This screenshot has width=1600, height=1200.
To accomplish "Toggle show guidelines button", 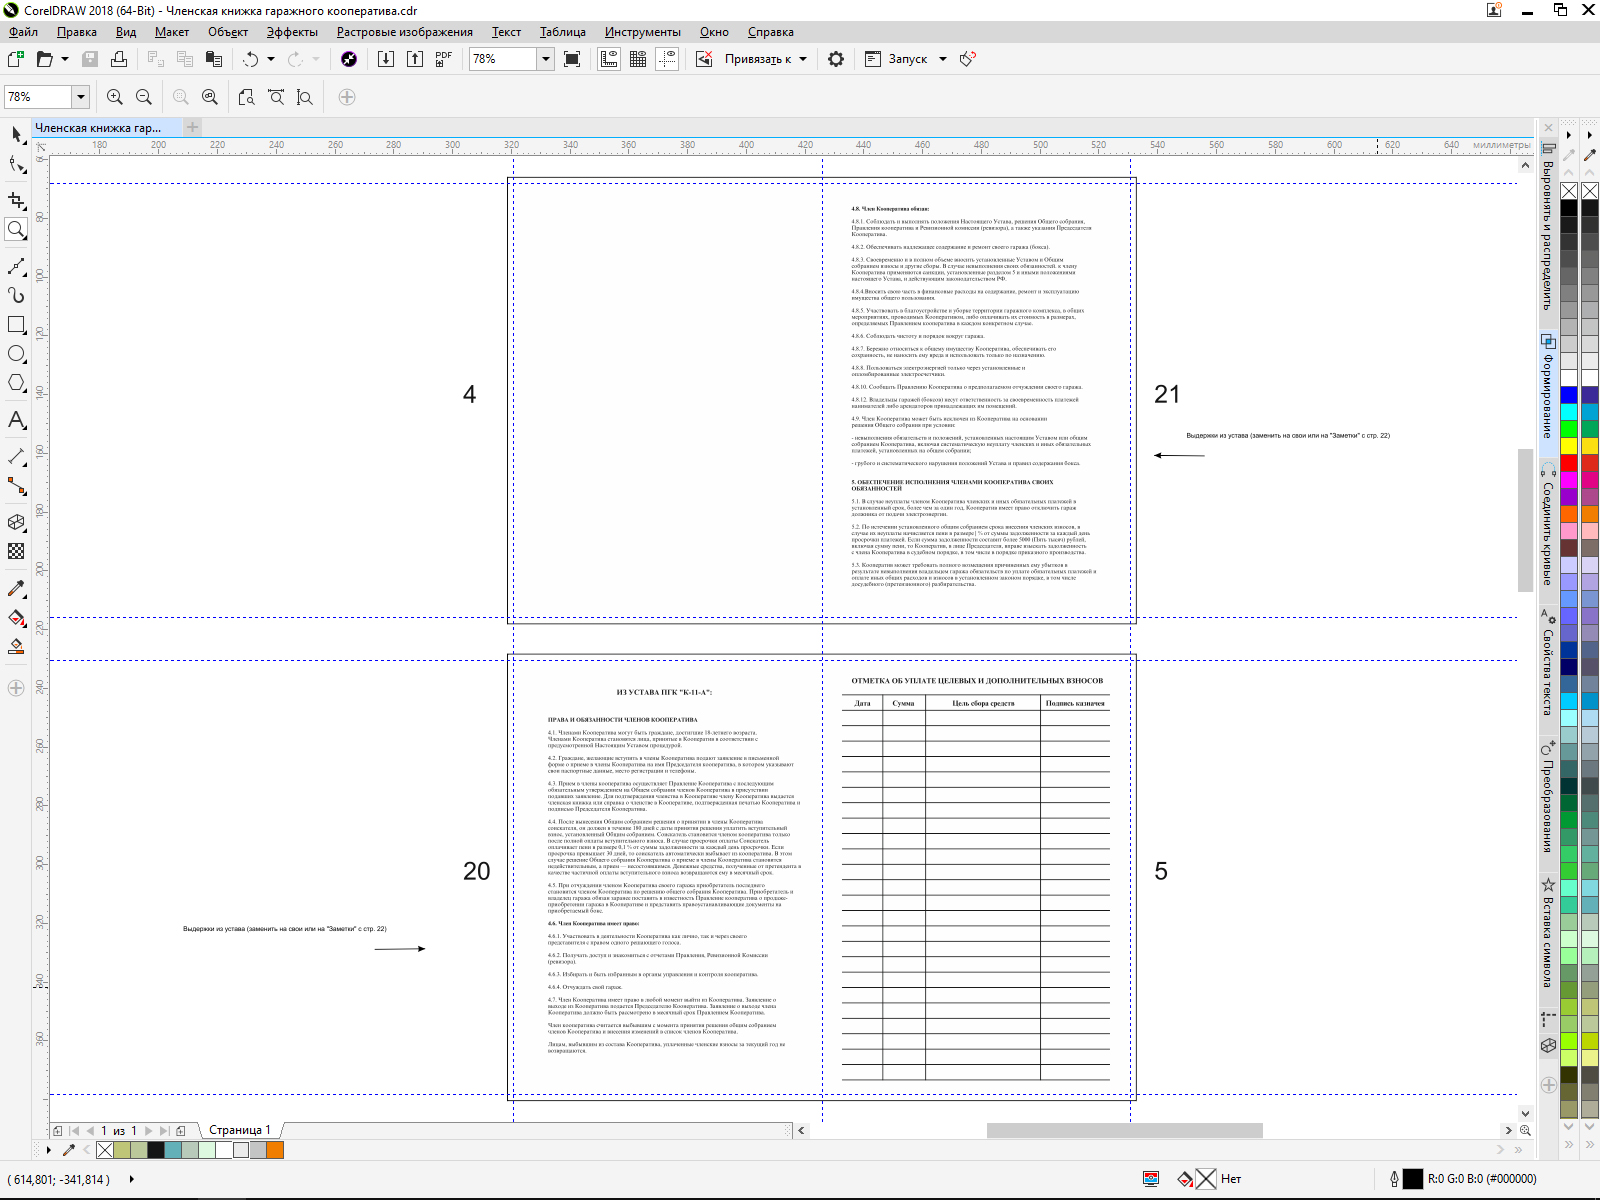I will 667,59.
